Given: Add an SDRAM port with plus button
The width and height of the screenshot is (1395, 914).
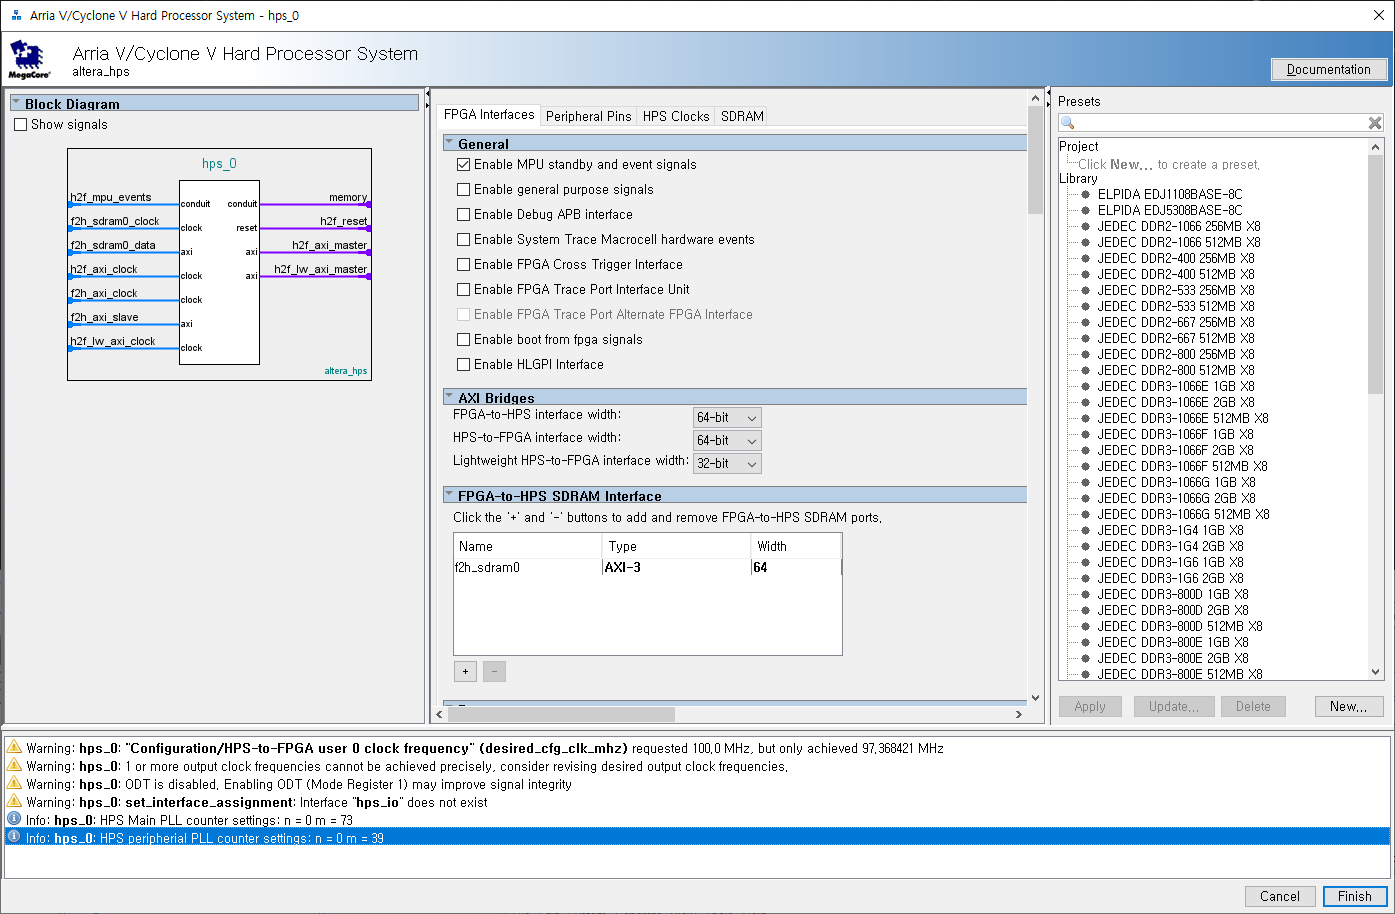Looking at the screenshot, I should 465,672.
